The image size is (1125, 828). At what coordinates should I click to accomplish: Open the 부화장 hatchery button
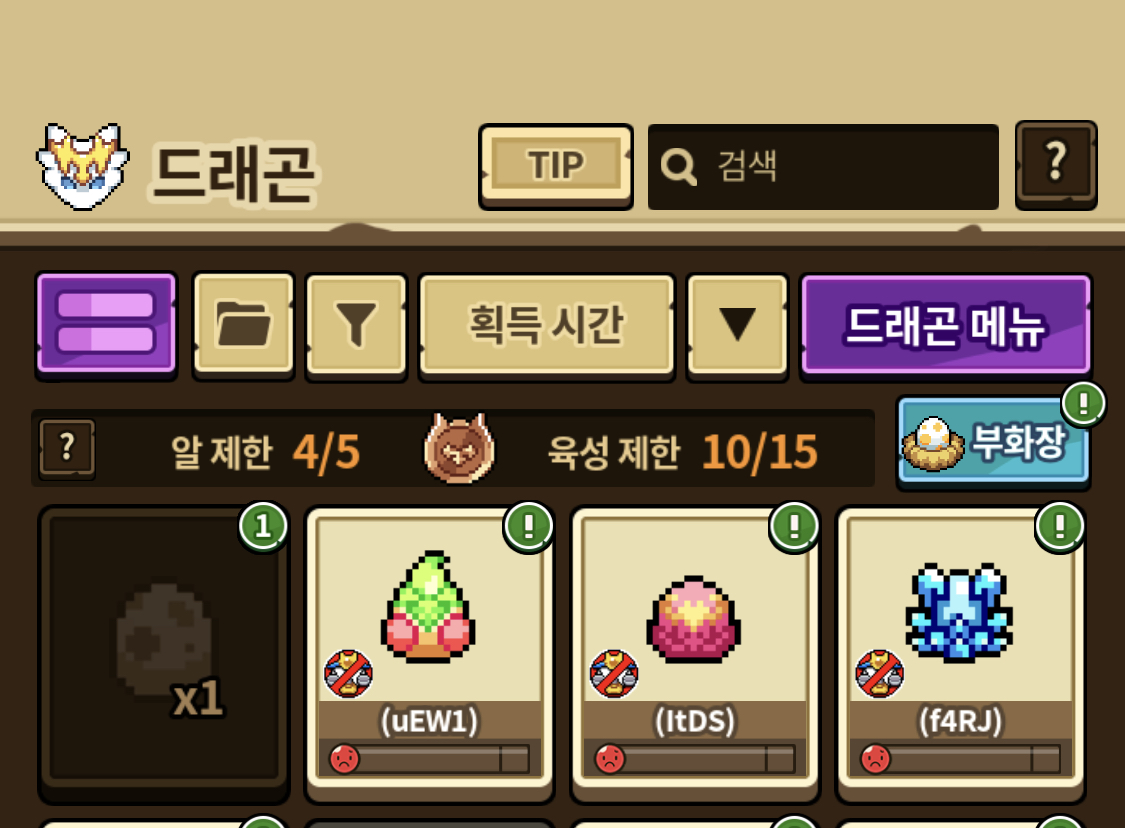point(994,441)
